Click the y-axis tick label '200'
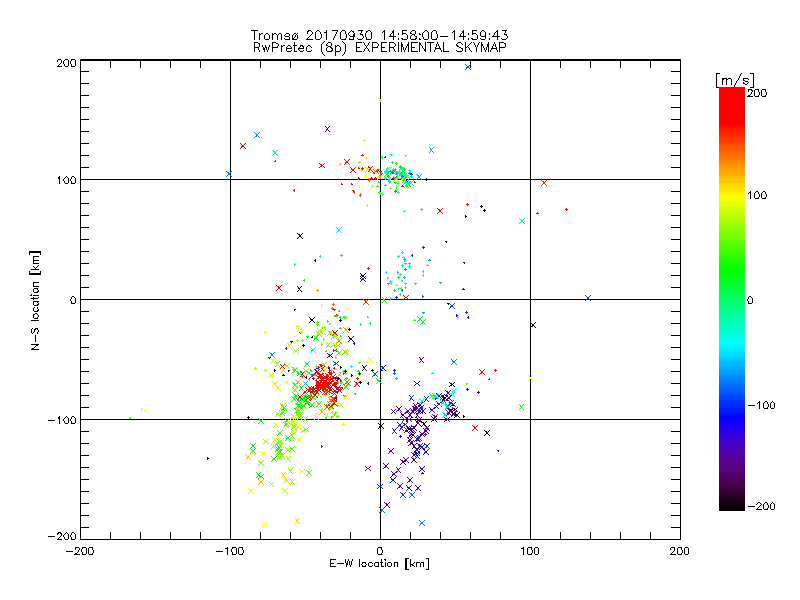 point(66,63)
